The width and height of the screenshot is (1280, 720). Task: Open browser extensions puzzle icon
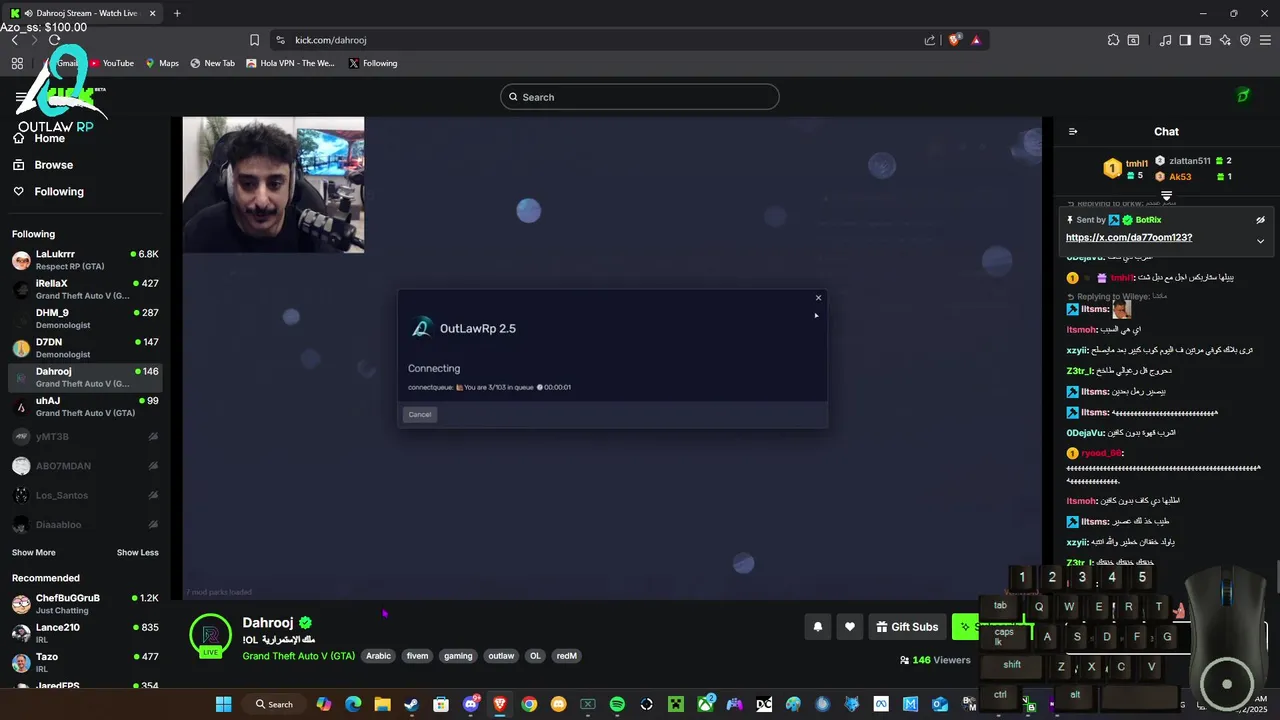(x=1113, y=40)
